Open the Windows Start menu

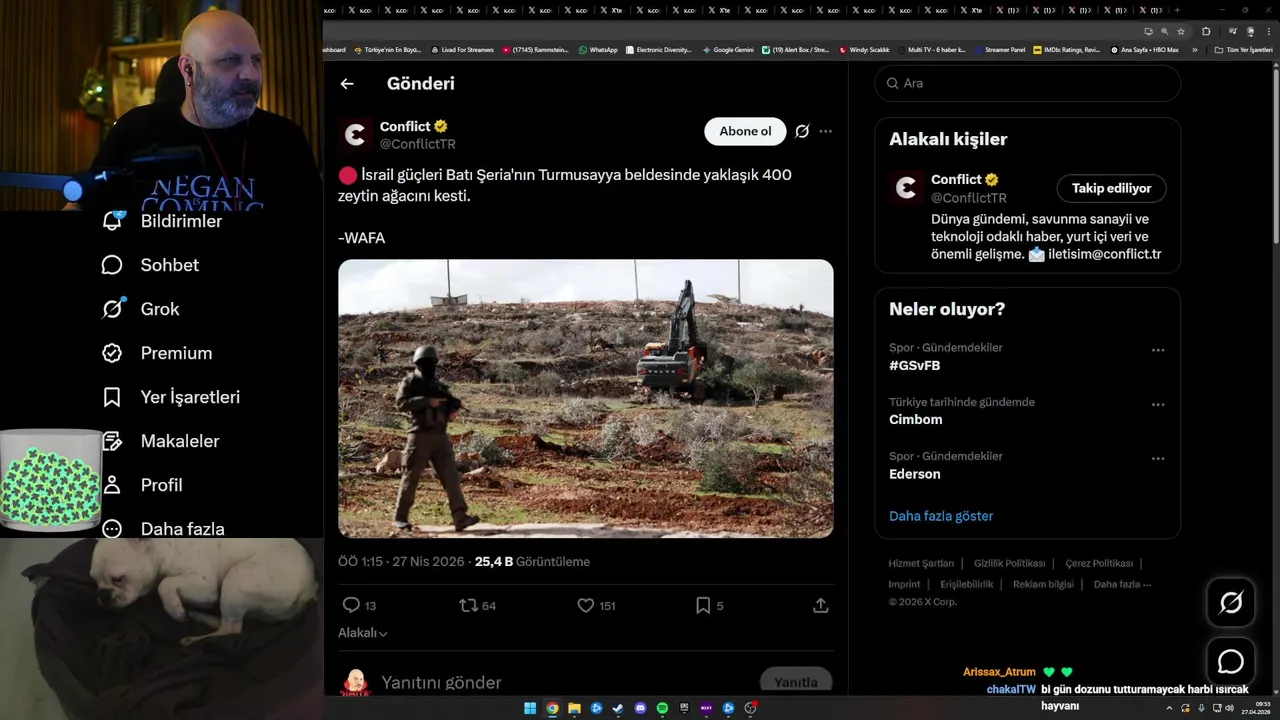530,708
